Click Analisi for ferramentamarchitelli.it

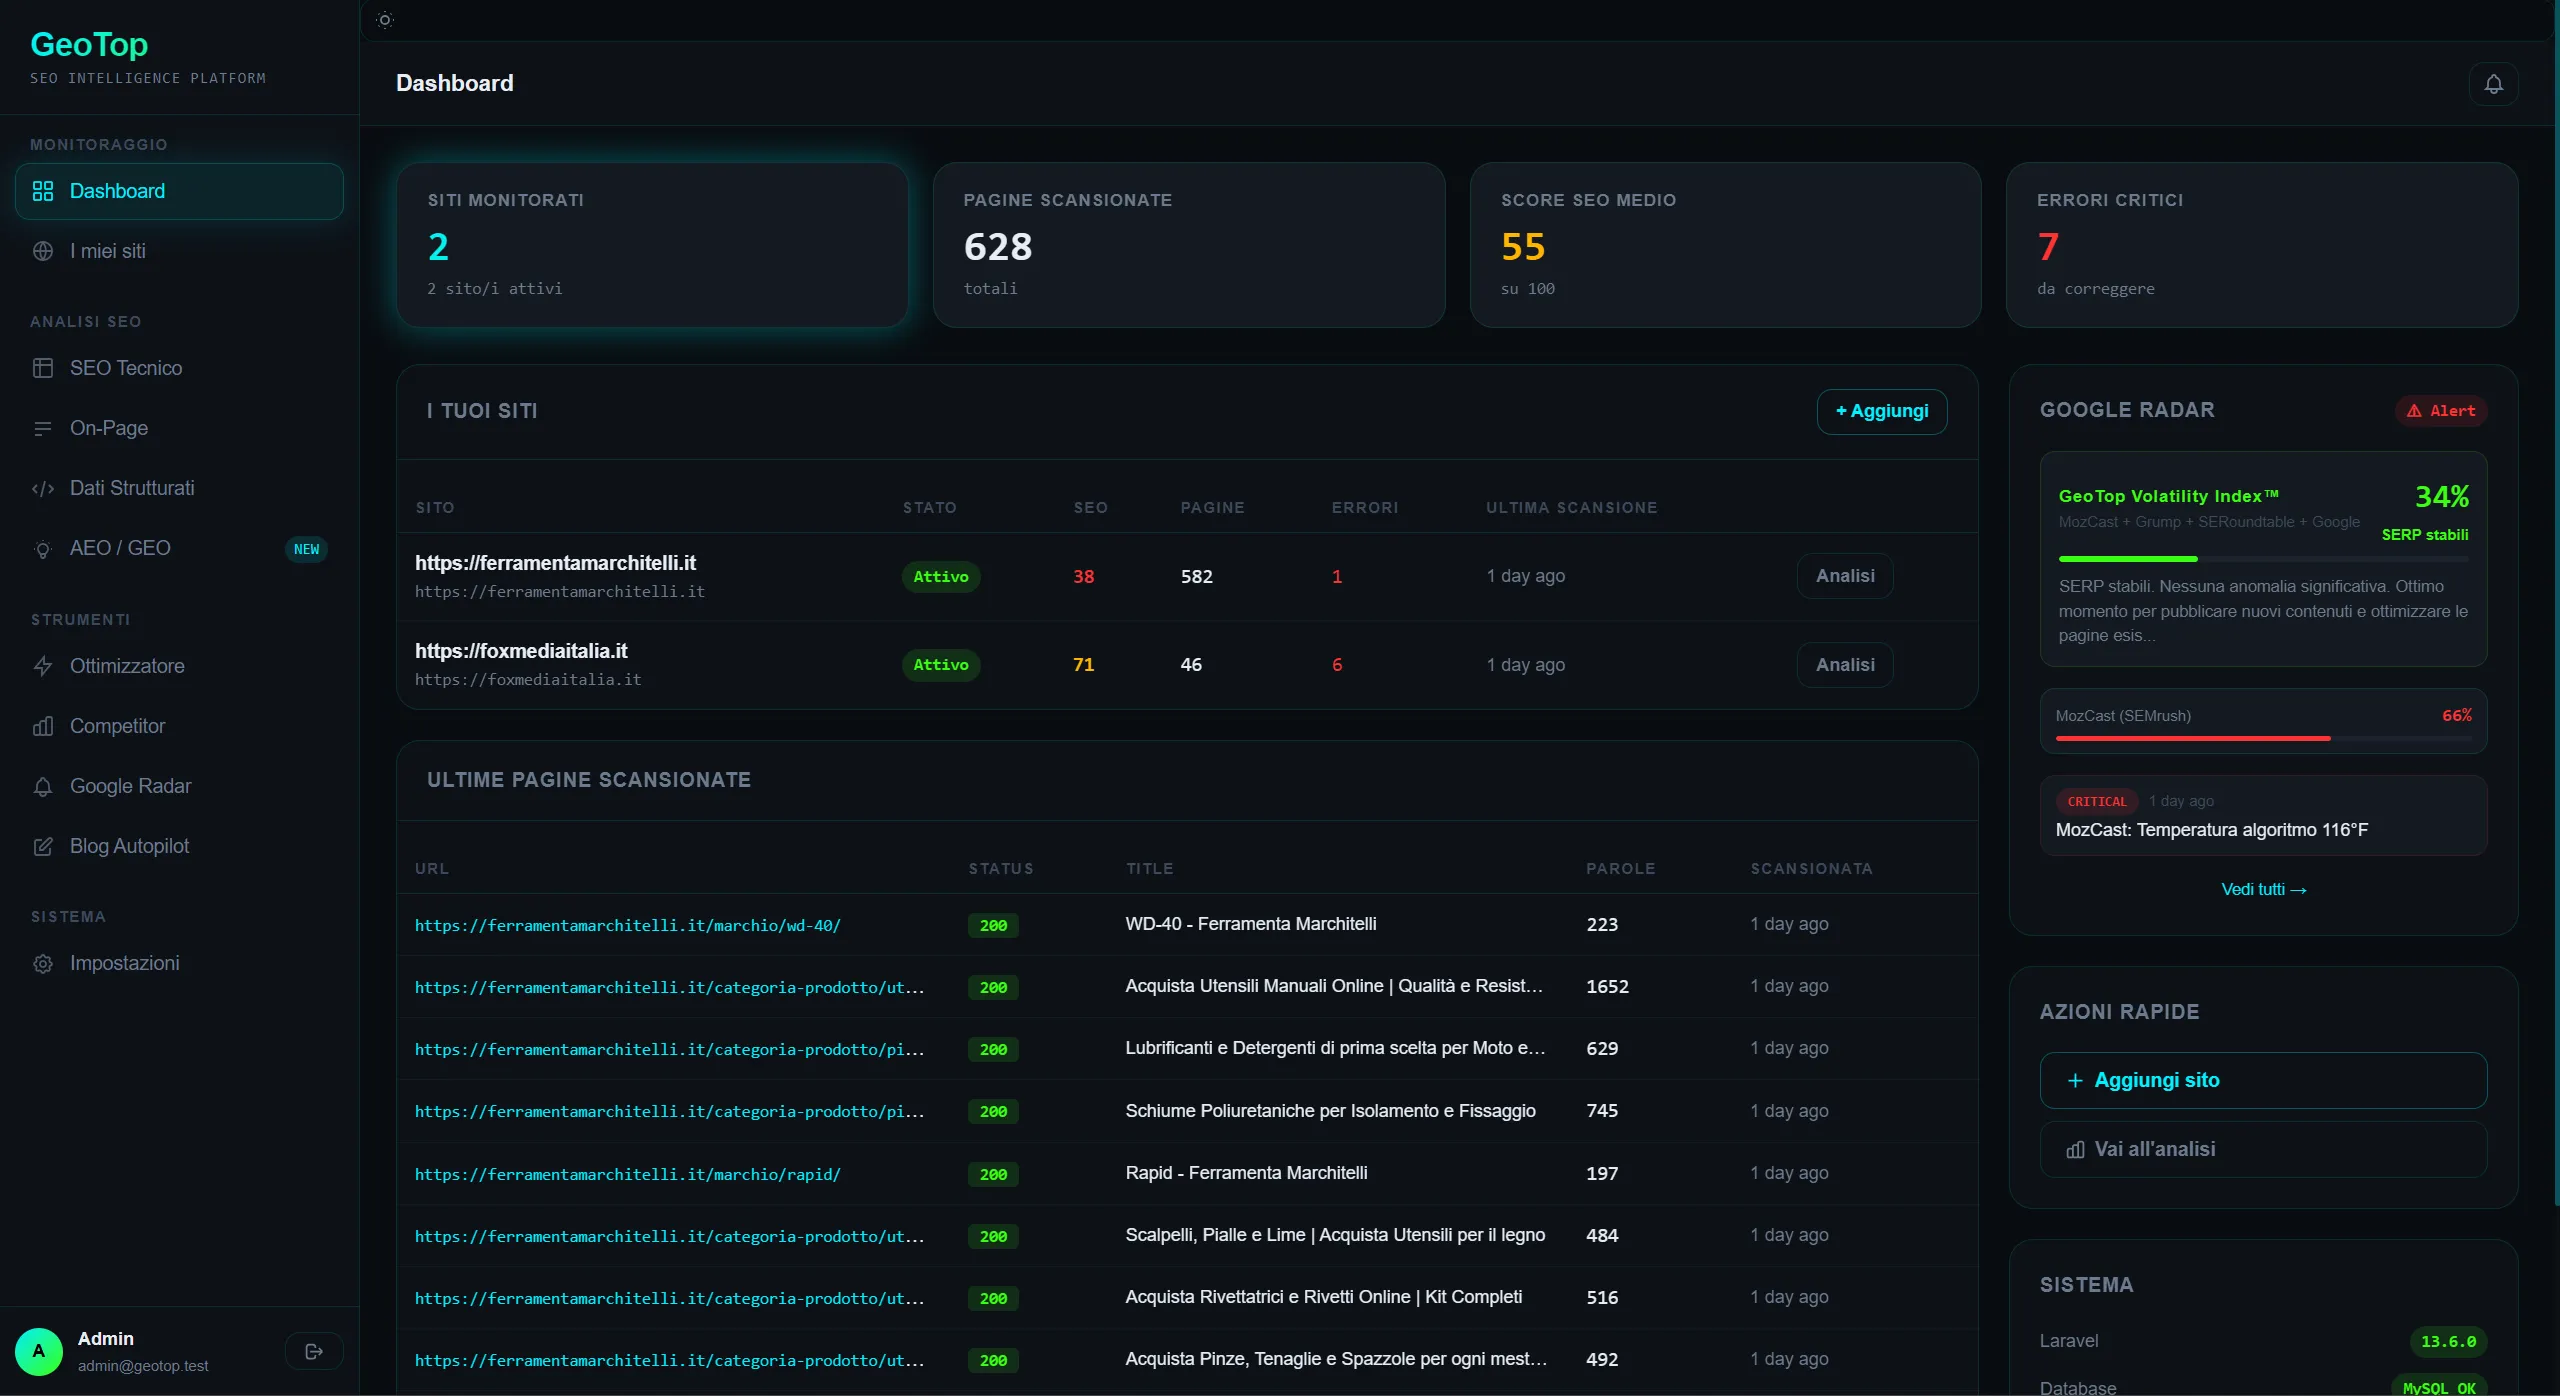point(1845,576)
